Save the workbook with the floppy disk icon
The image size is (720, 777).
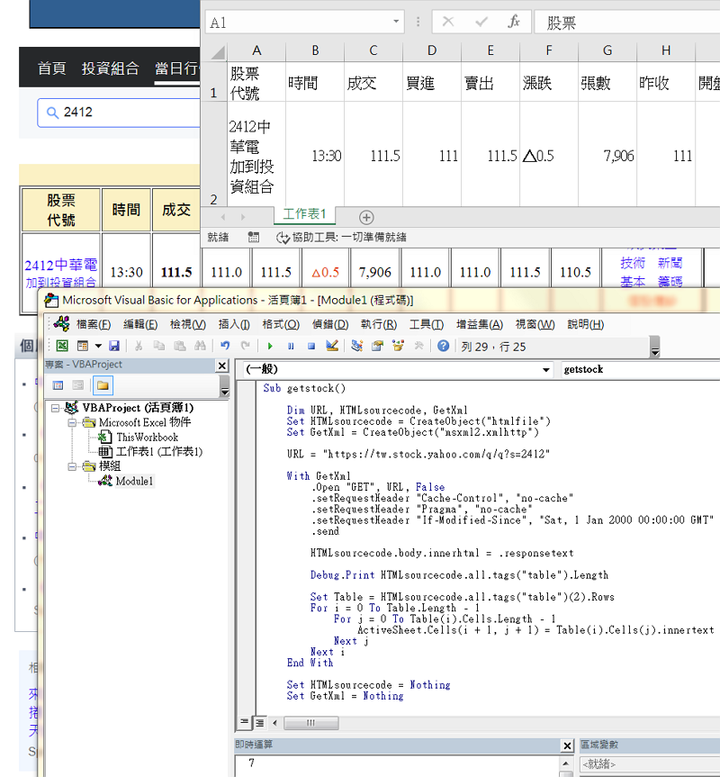pos(114,346)
